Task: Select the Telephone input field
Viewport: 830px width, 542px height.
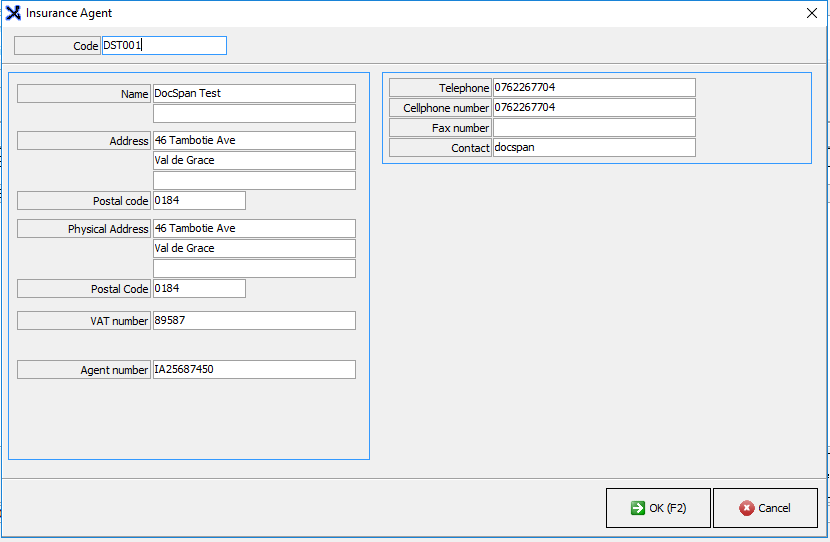Action: [x=593, y=88]
